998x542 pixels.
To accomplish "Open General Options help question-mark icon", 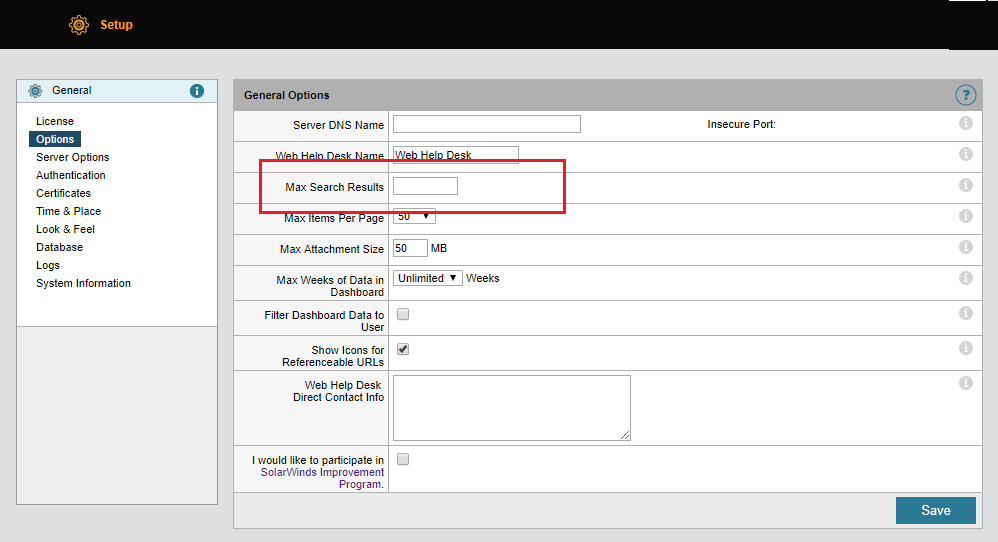I will 966,95.
